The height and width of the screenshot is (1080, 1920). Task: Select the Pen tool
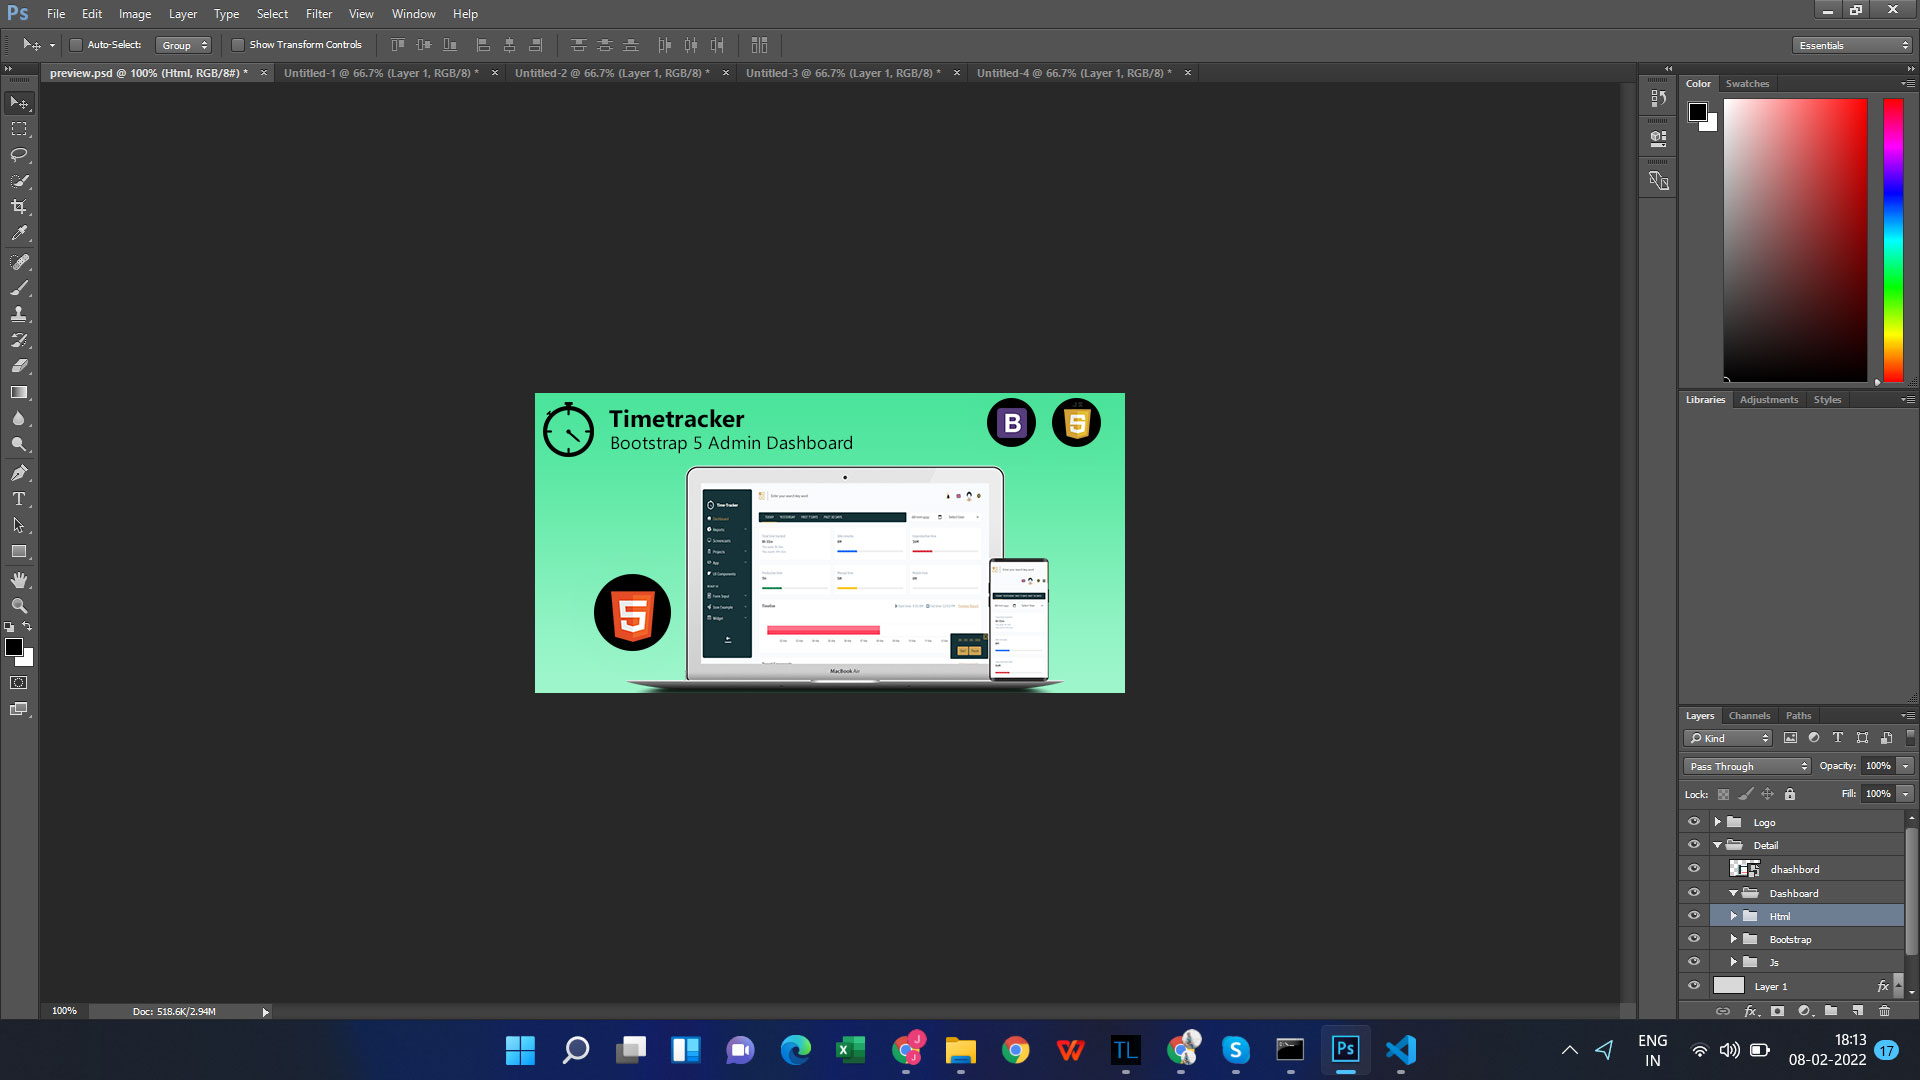point(19,473)
